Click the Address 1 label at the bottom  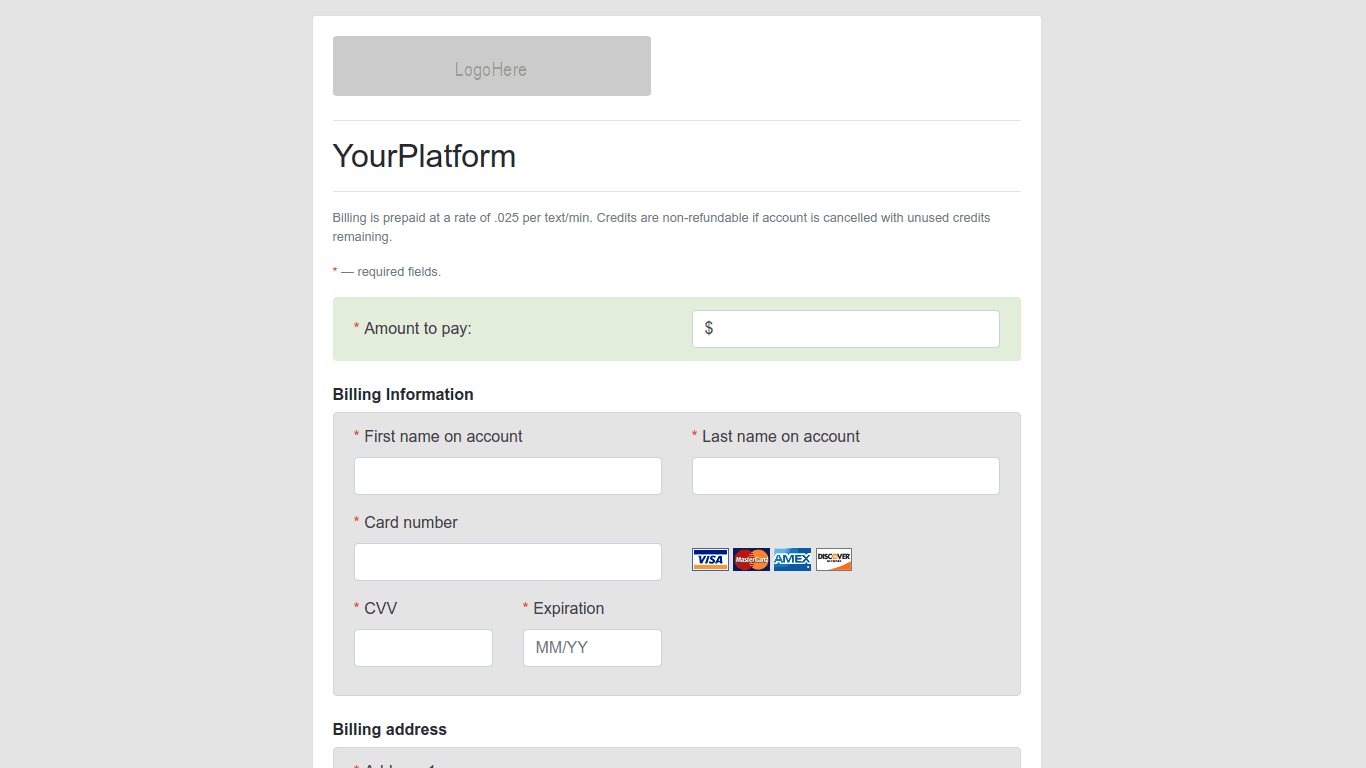pos(400,766)
